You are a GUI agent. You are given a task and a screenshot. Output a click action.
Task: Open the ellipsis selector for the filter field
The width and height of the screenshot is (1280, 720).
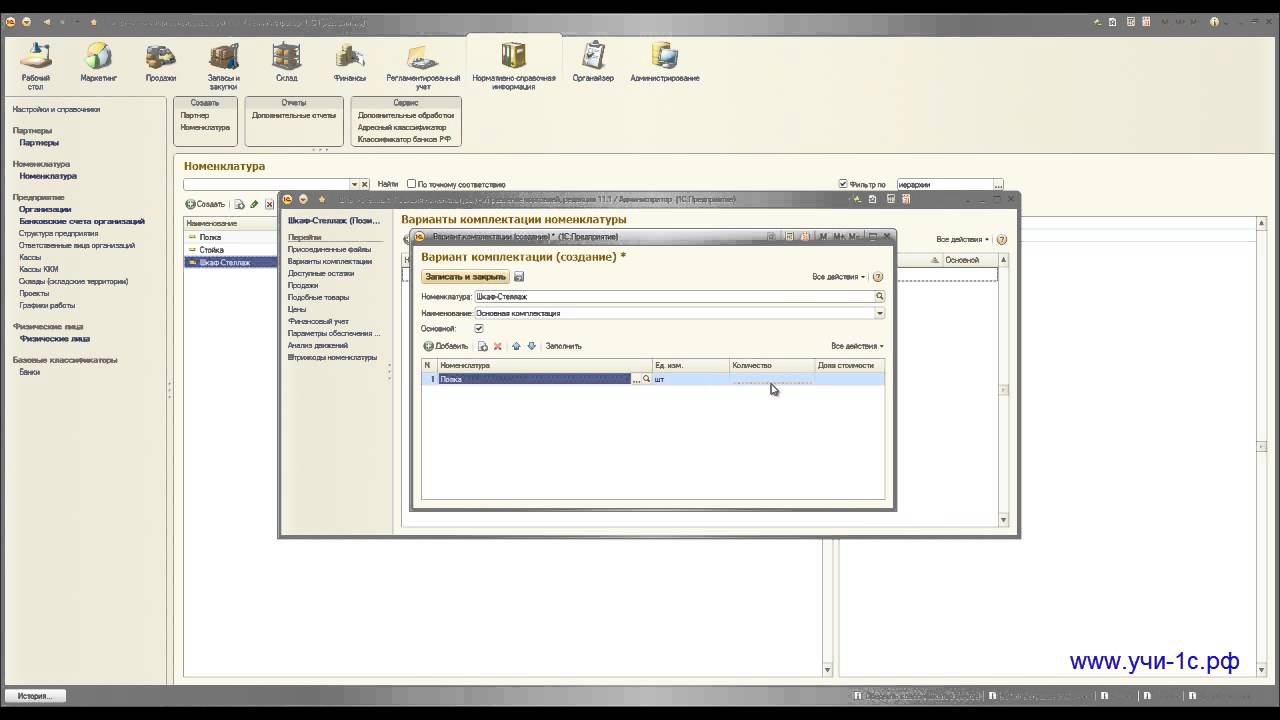(998, 184)
